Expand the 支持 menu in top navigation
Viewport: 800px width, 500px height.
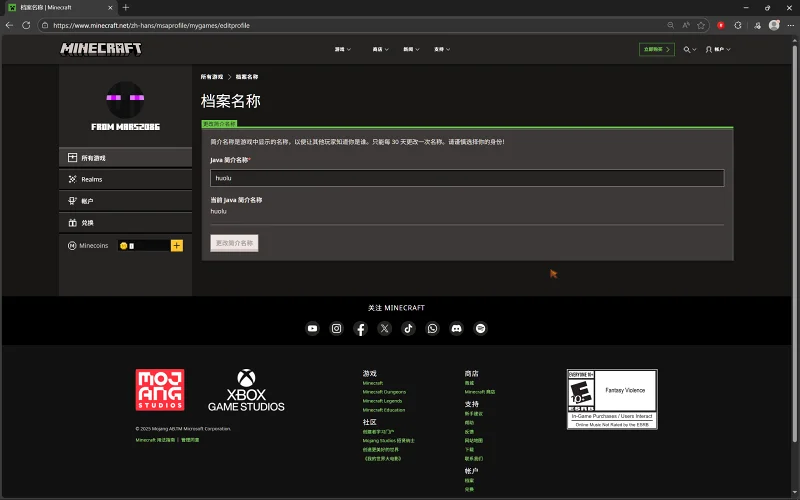click(442, 49)
